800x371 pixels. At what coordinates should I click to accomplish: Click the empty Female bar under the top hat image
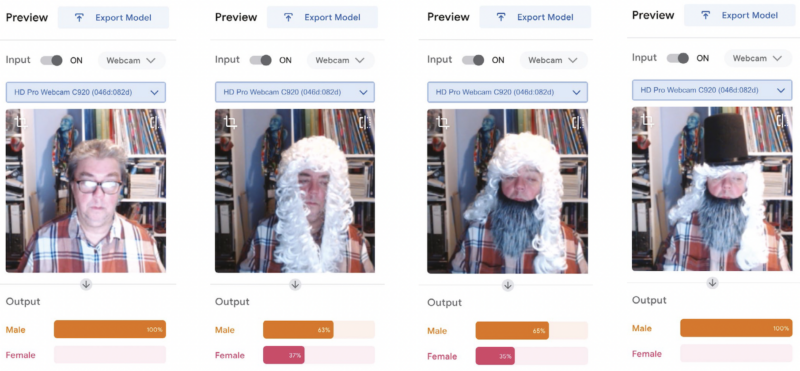coord(736,353)
